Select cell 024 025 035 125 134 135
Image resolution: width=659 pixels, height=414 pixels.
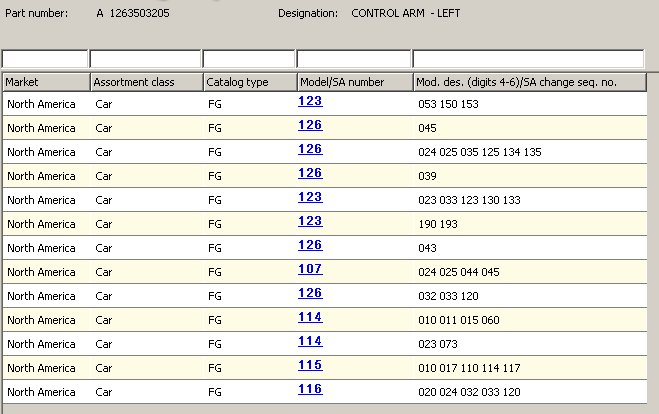[x=480, y=152]
